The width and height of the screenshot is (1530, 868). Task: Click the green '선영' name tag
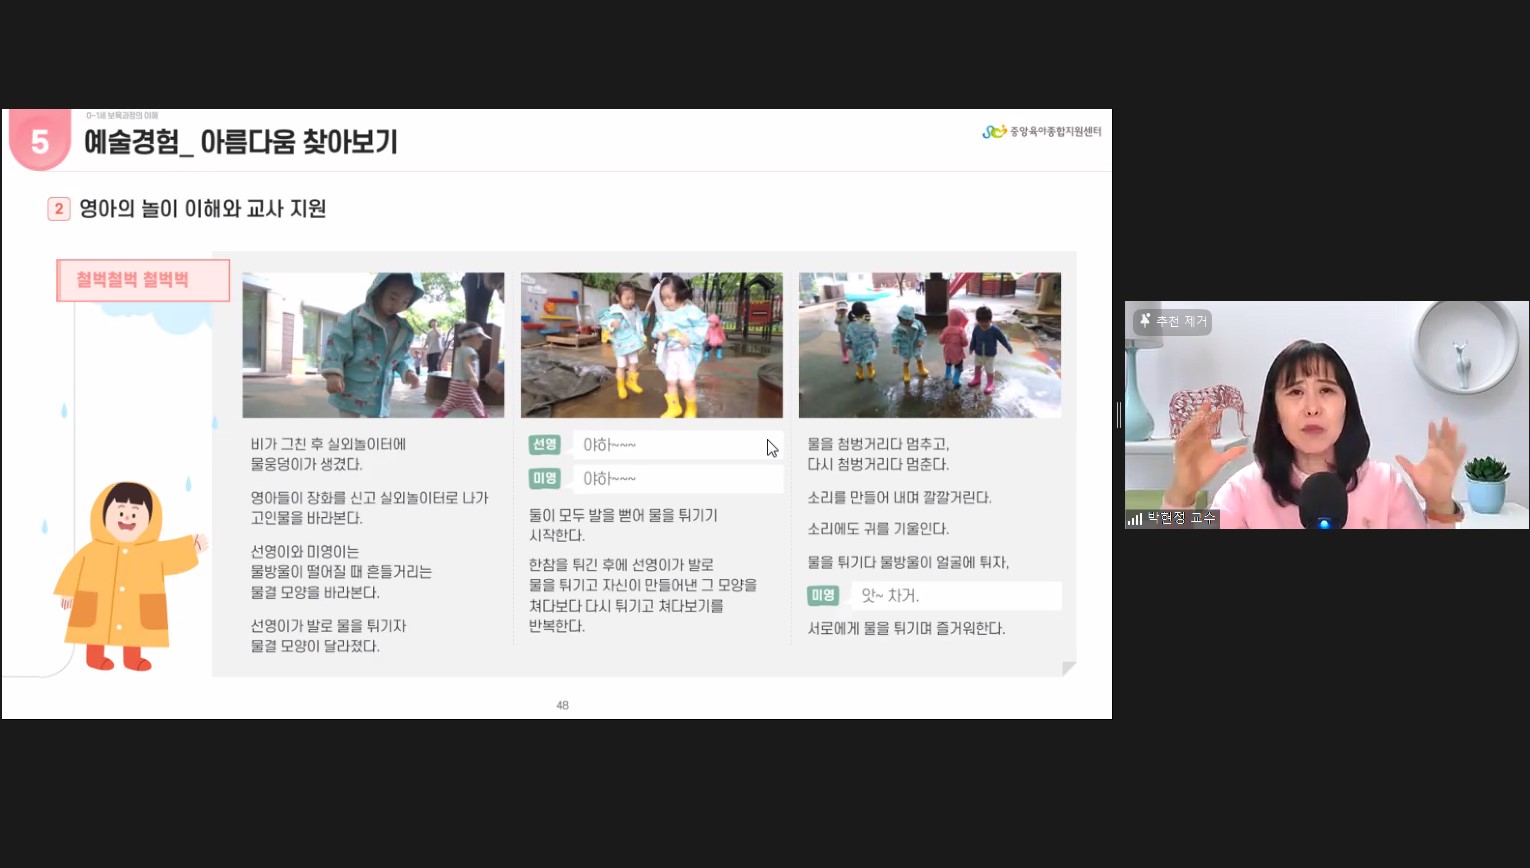(x=544, y=444)
